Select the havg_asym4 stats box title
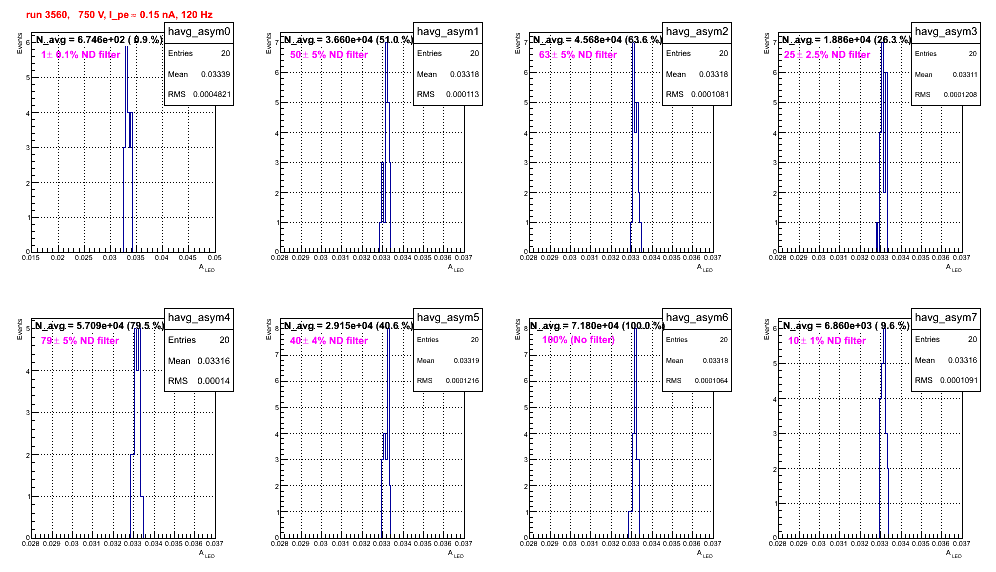 [x=199, y=318]
